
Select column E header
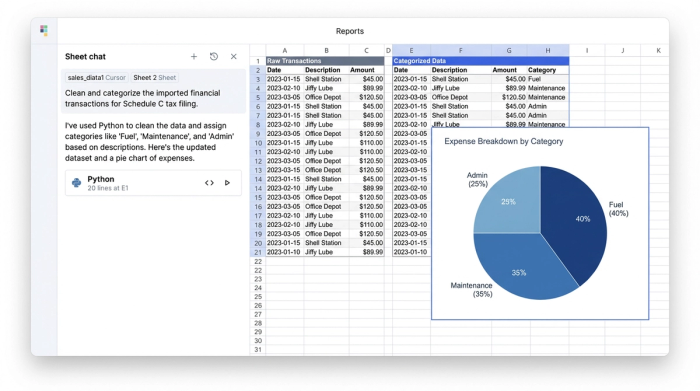(x=411, y=50)
